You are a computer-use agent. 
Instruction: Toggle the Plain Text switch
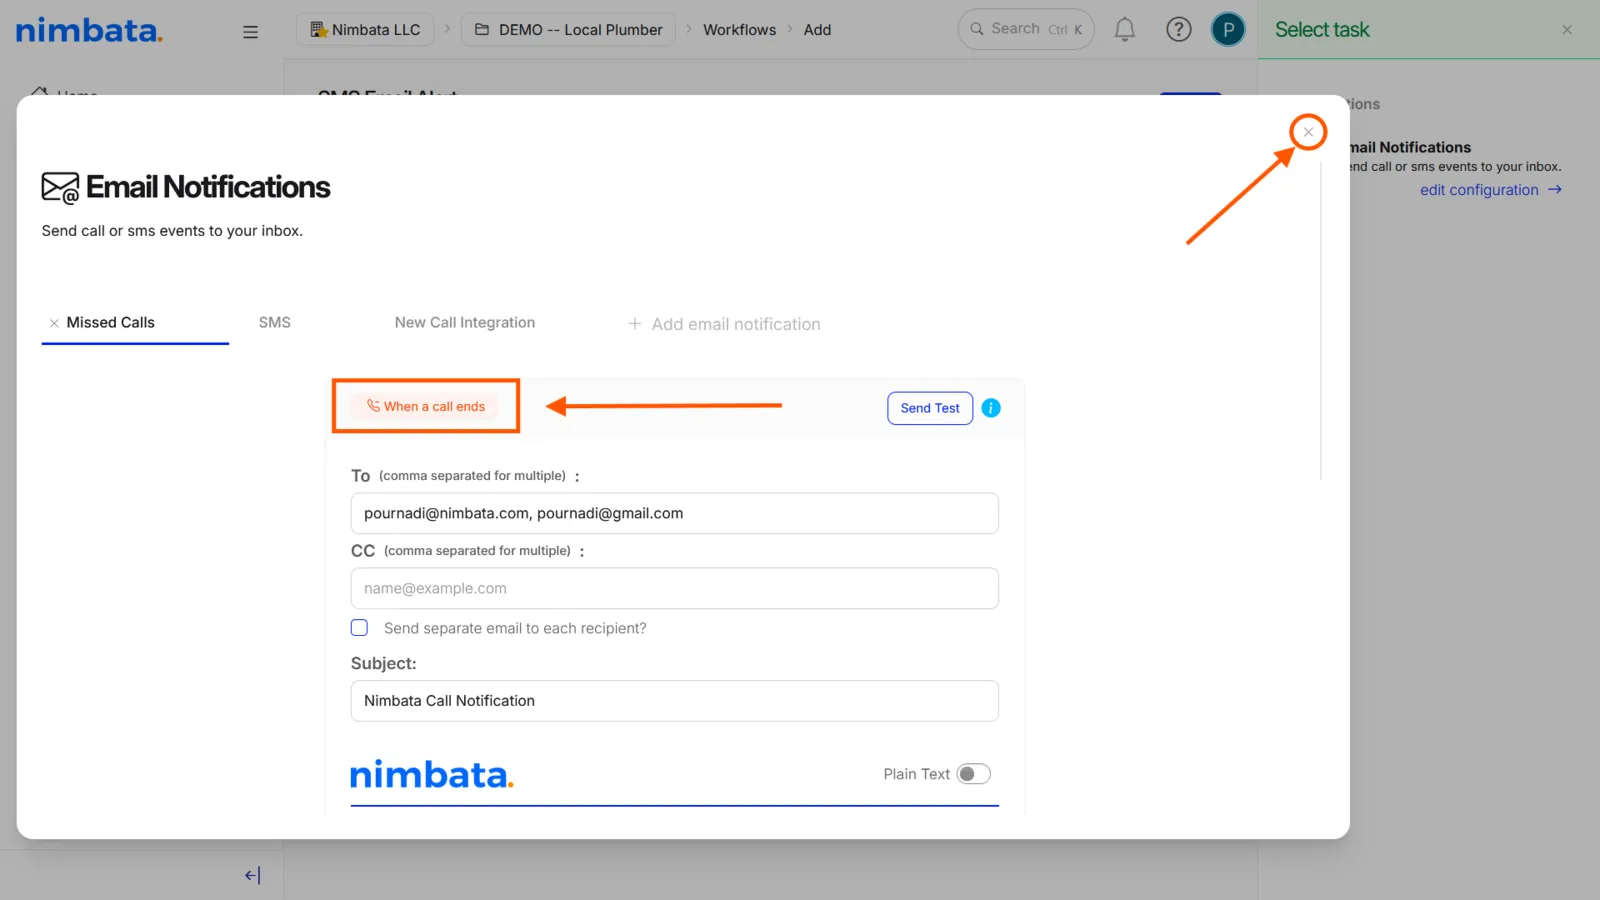973,774
